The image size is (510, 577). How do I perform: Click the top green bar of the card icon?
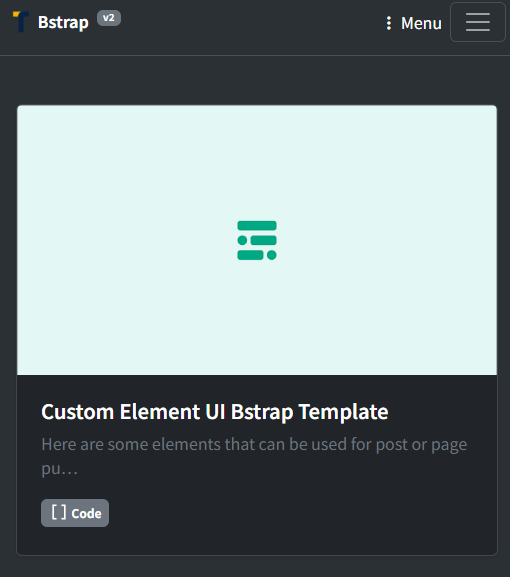tap(257, 226)
